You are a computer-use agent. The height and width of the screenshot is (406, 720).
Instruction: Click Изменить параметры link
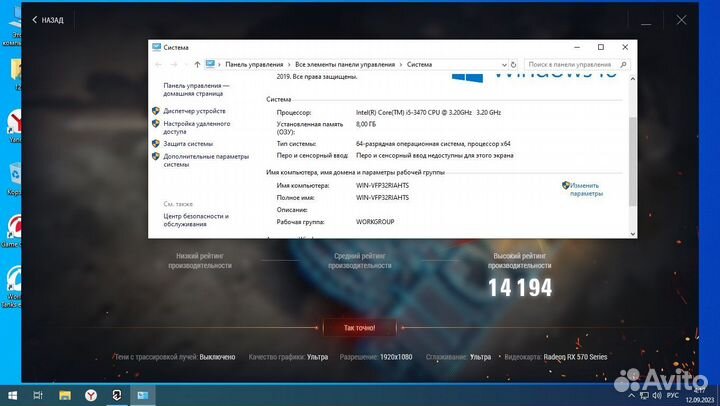coord(586,189)
